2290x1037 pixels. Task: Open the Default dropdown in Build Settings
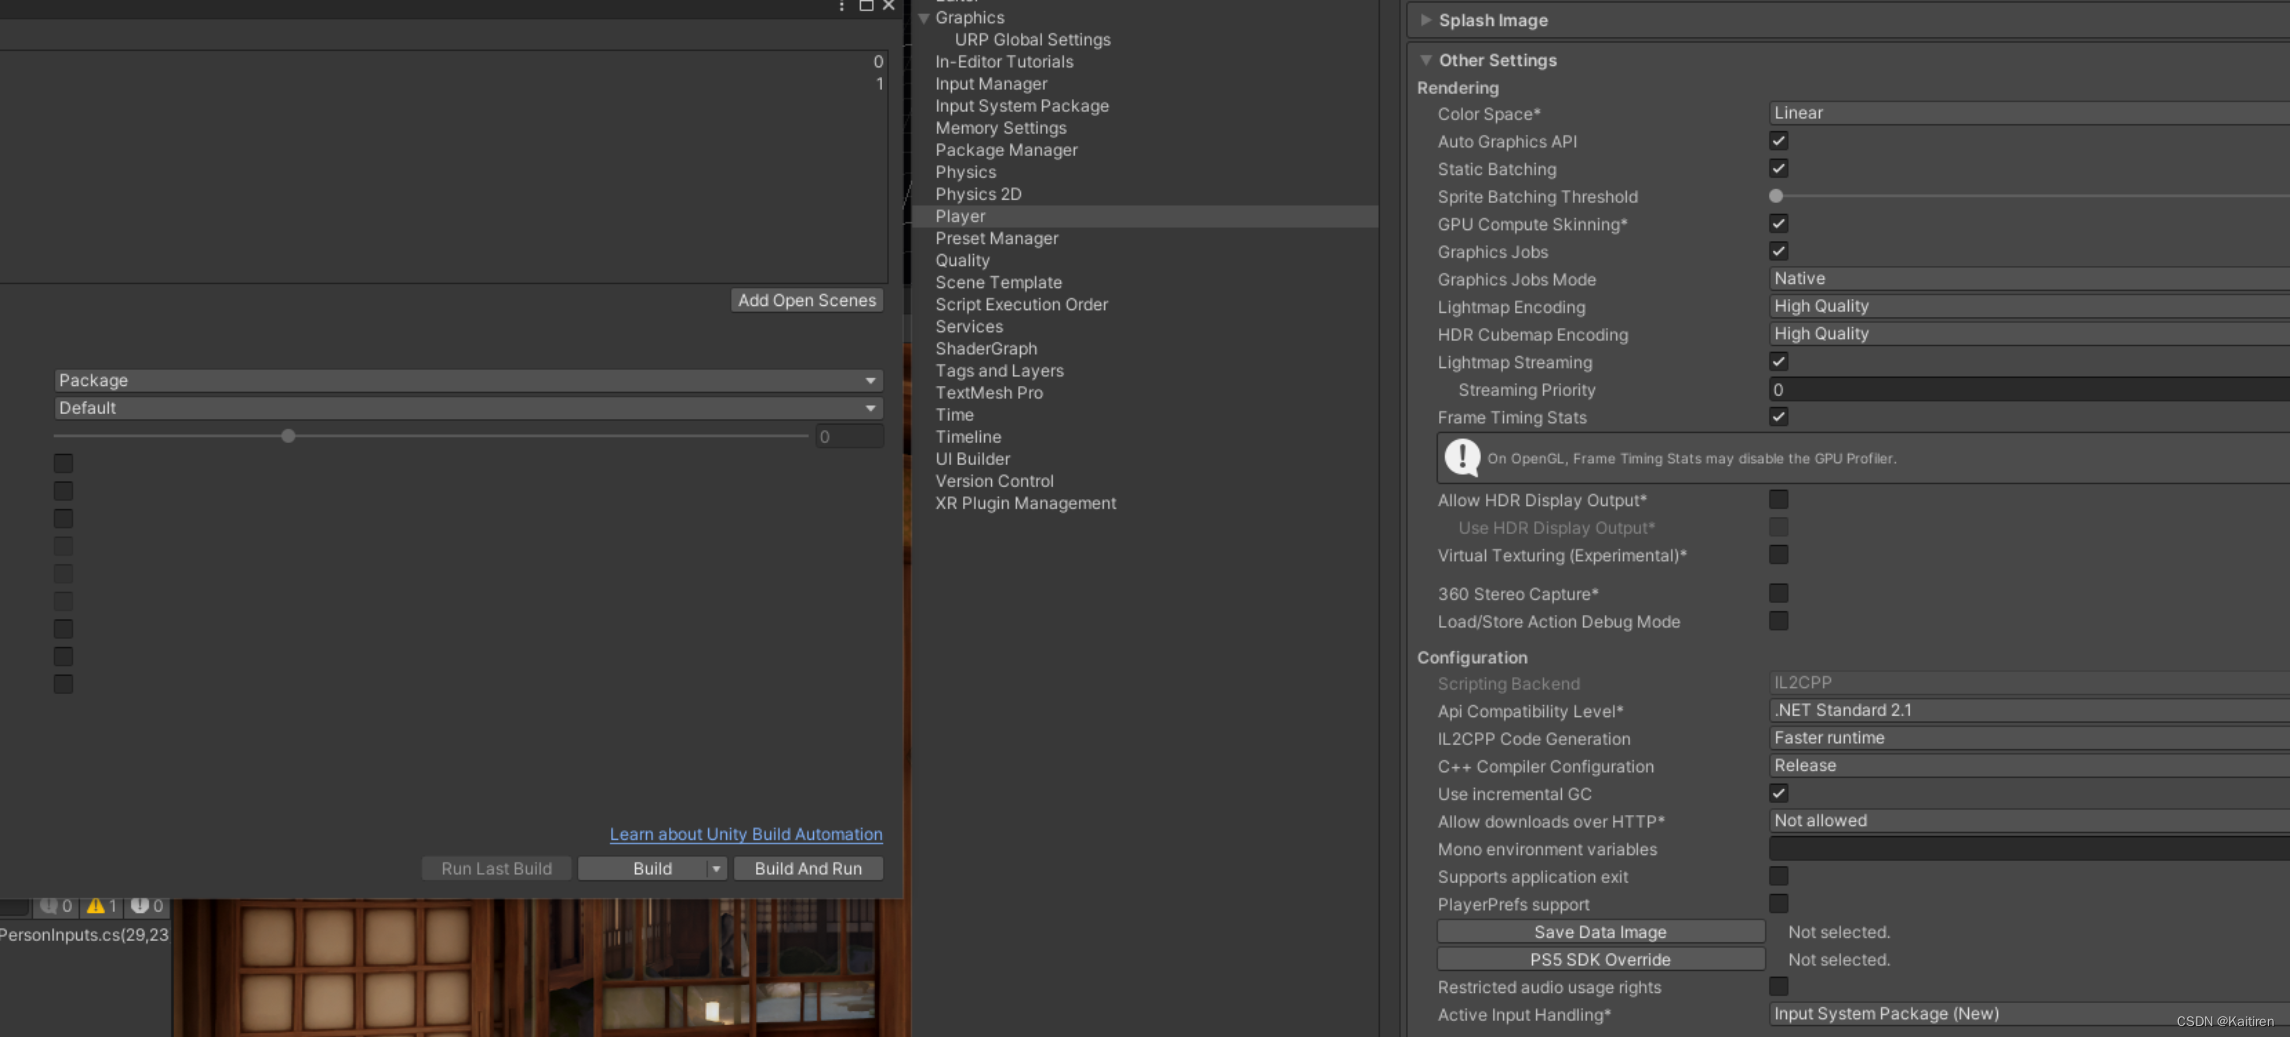468,408
